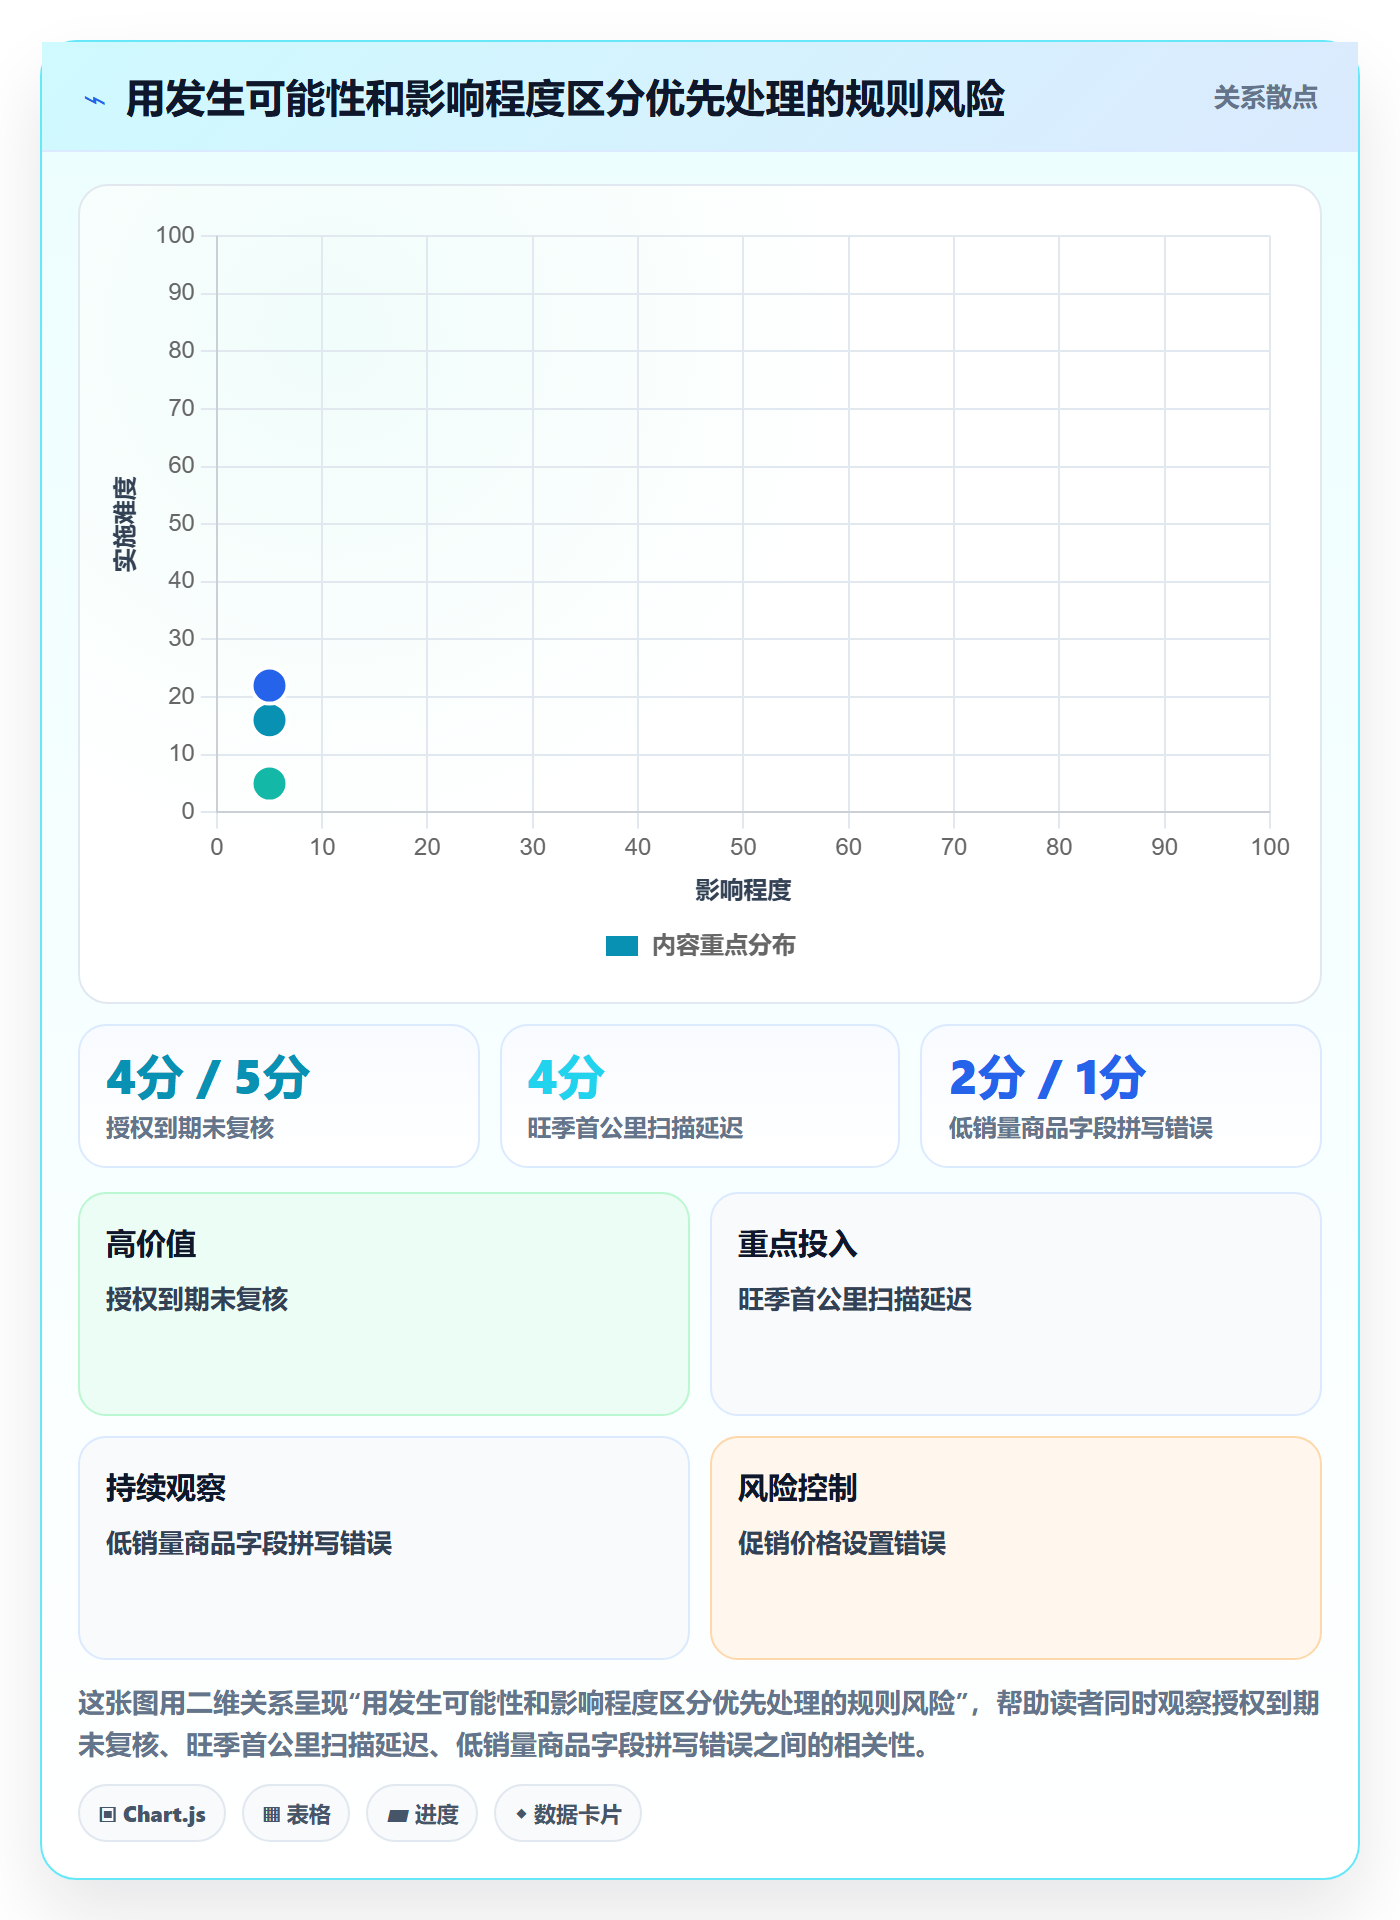Screen dimensions: 1400x1920
Task: Click the 内容重点分布 legend label
Action: click(723, 946)
